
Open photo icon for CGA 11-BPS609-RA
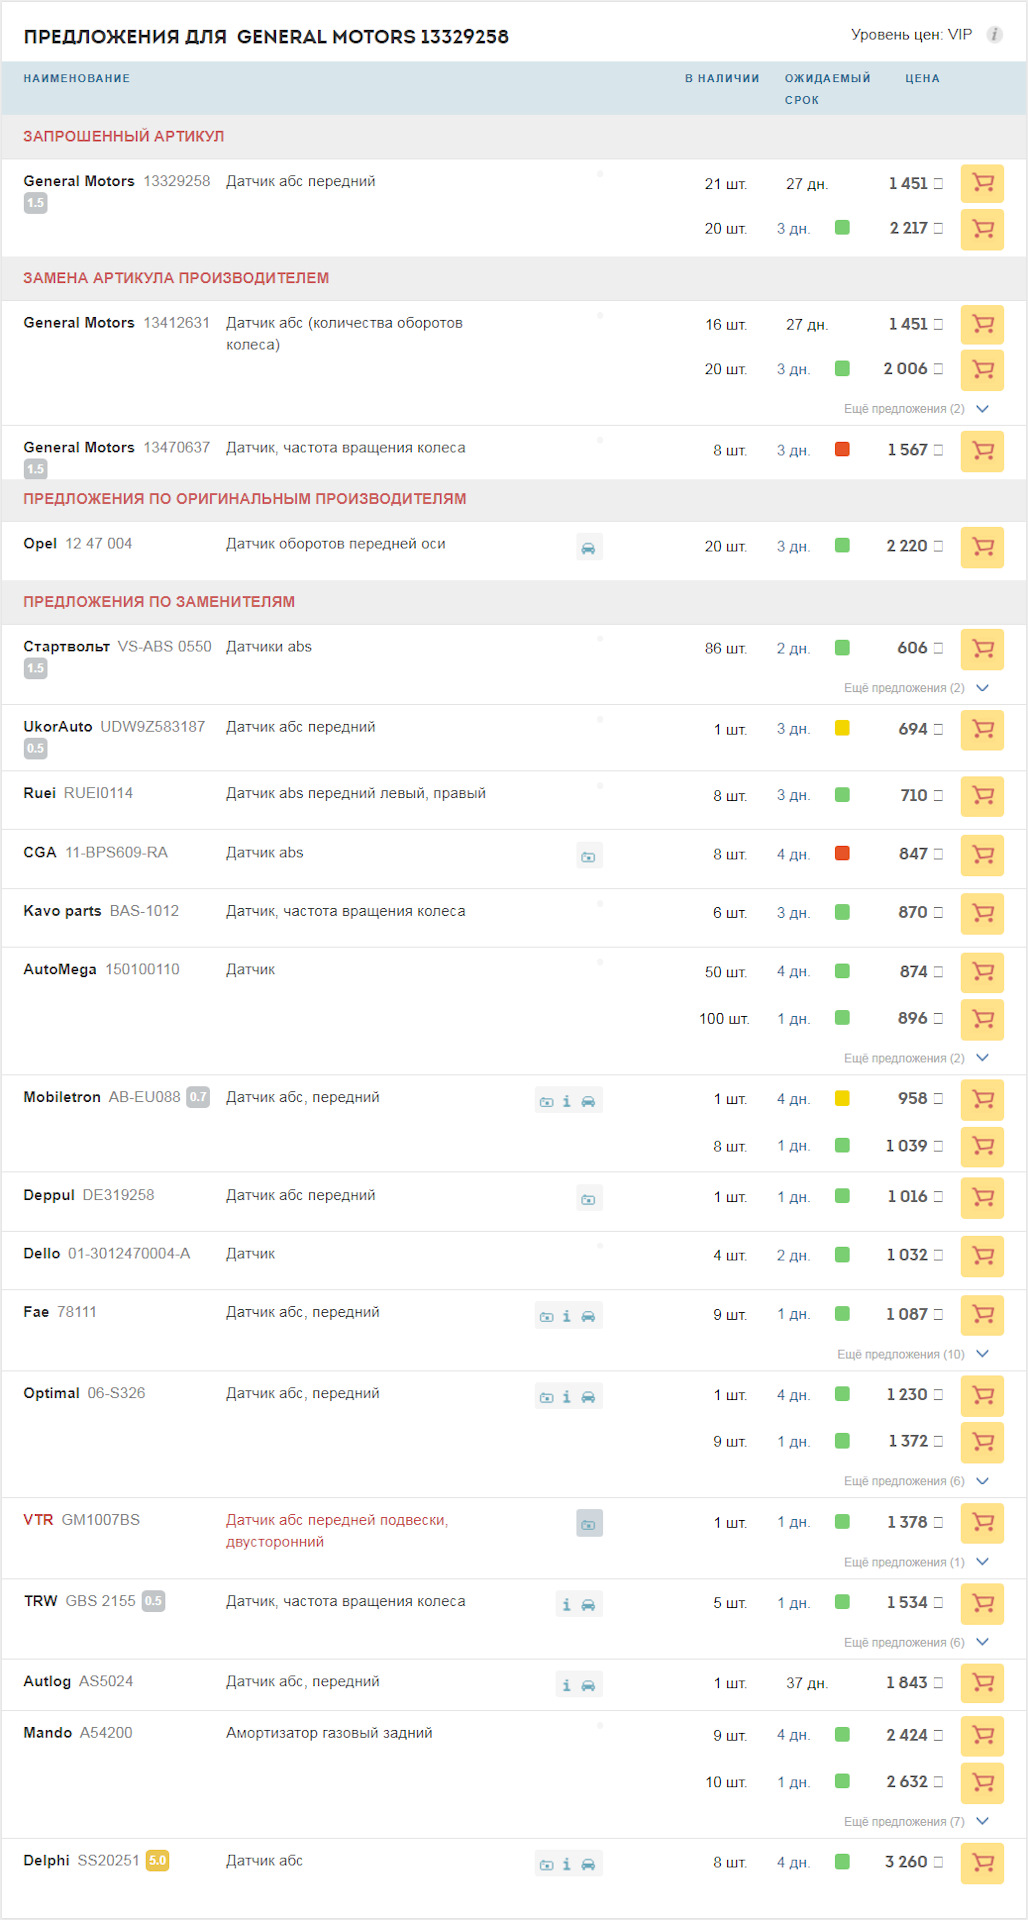(589, 856)
